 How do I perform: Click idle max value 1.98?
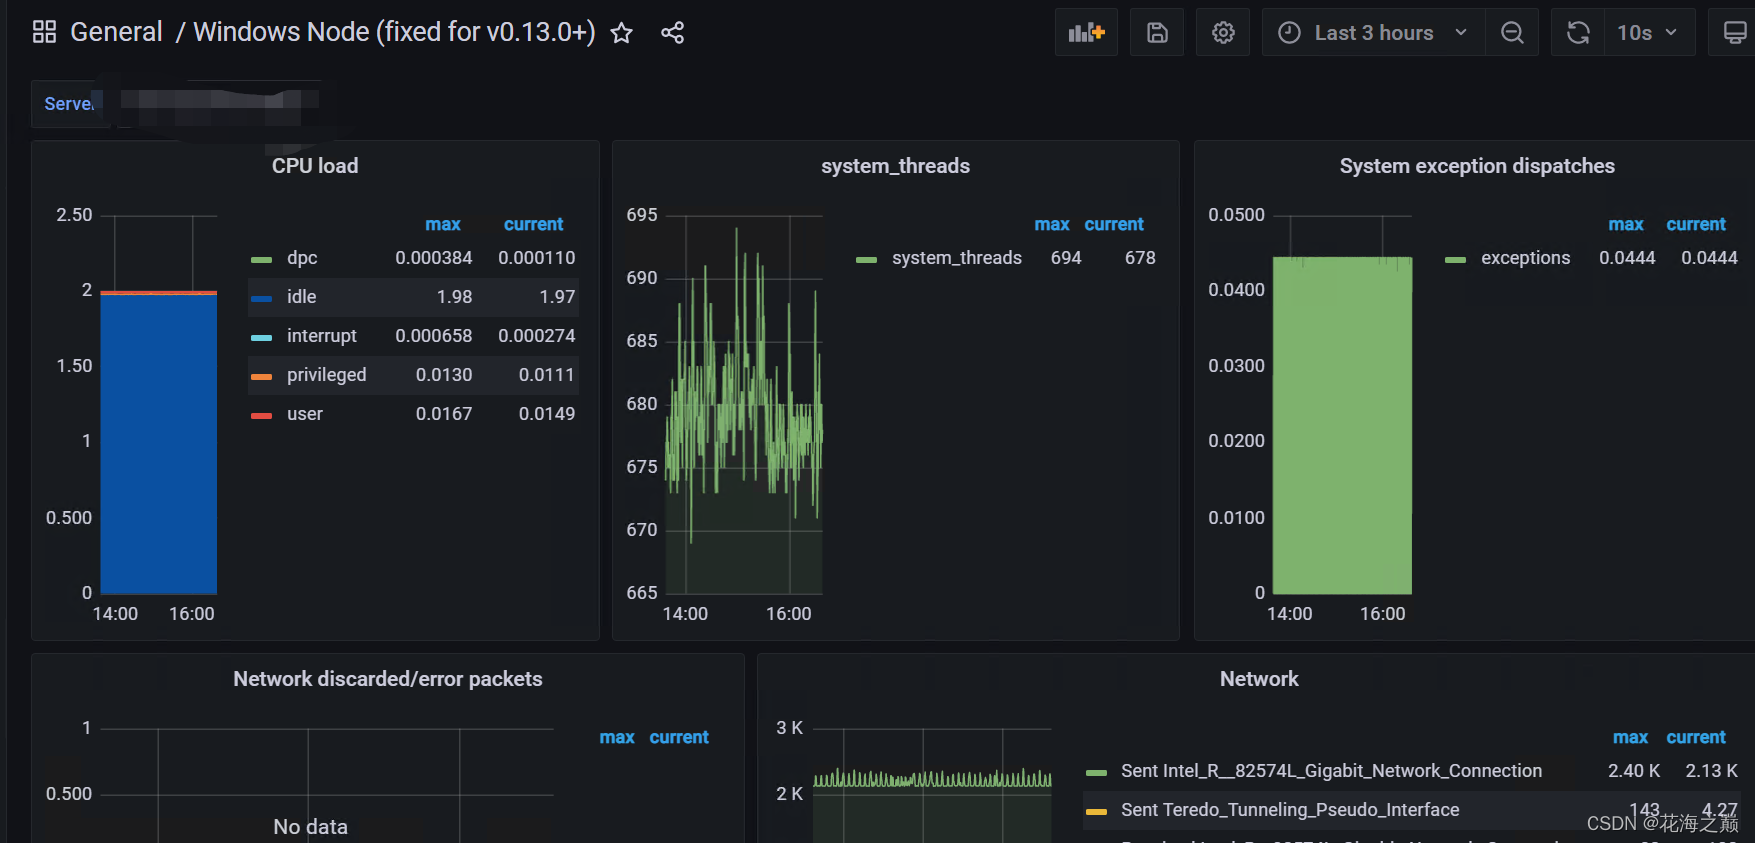[454, 297]
